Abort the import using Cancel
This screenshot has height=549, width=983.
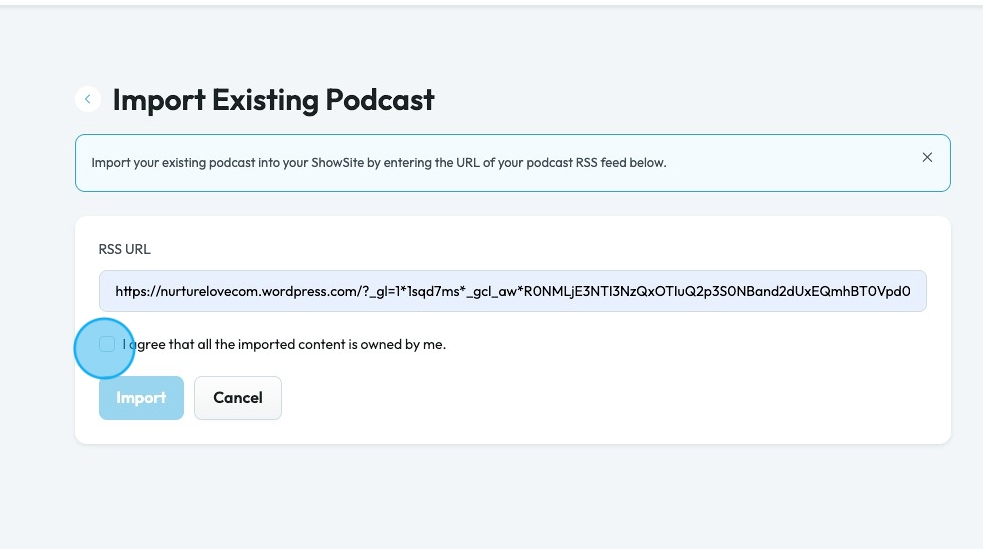[x=238, y=398]
